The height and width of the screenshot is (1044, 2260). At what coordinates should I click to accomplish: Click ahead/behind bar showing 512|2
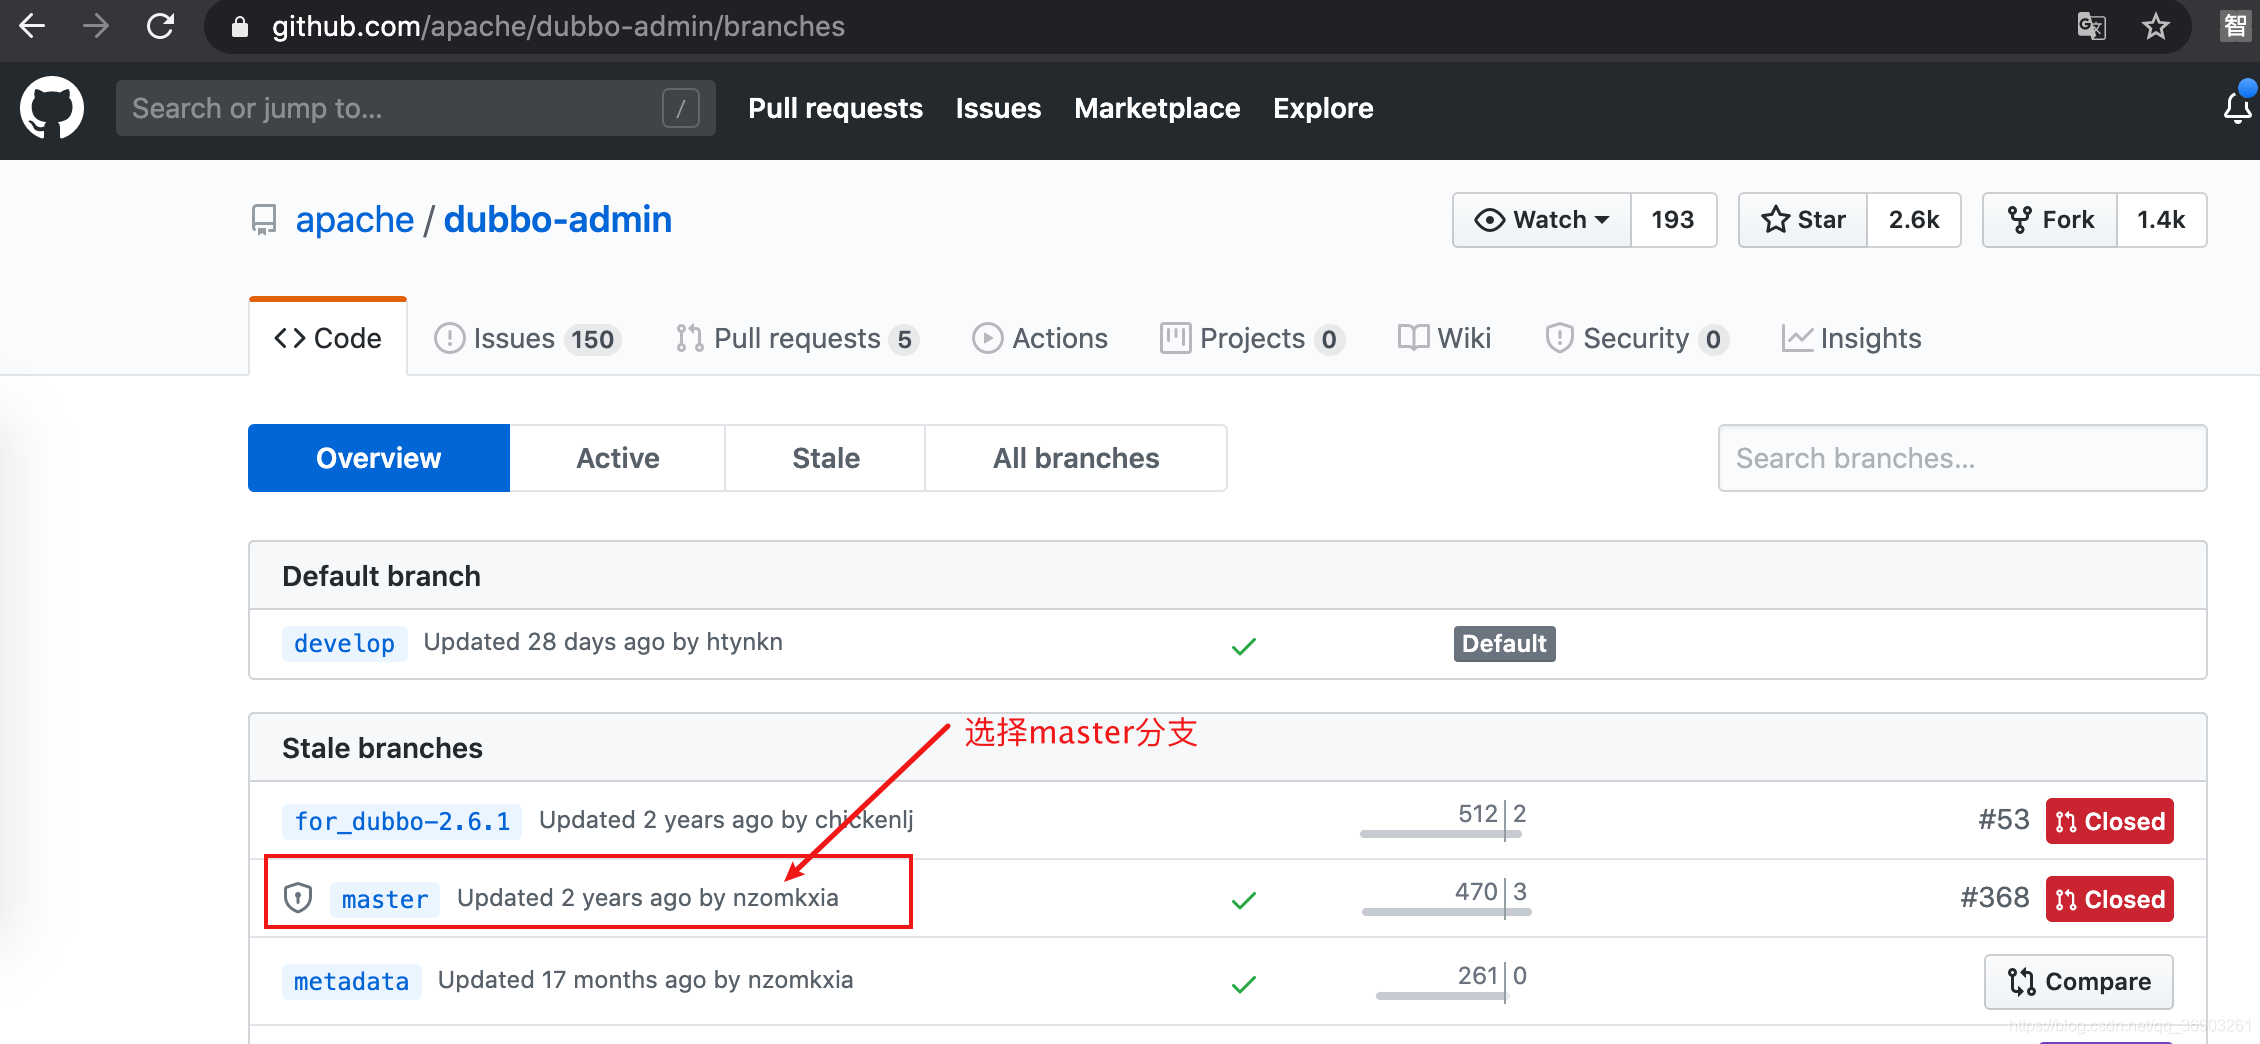coord(1443,820)
